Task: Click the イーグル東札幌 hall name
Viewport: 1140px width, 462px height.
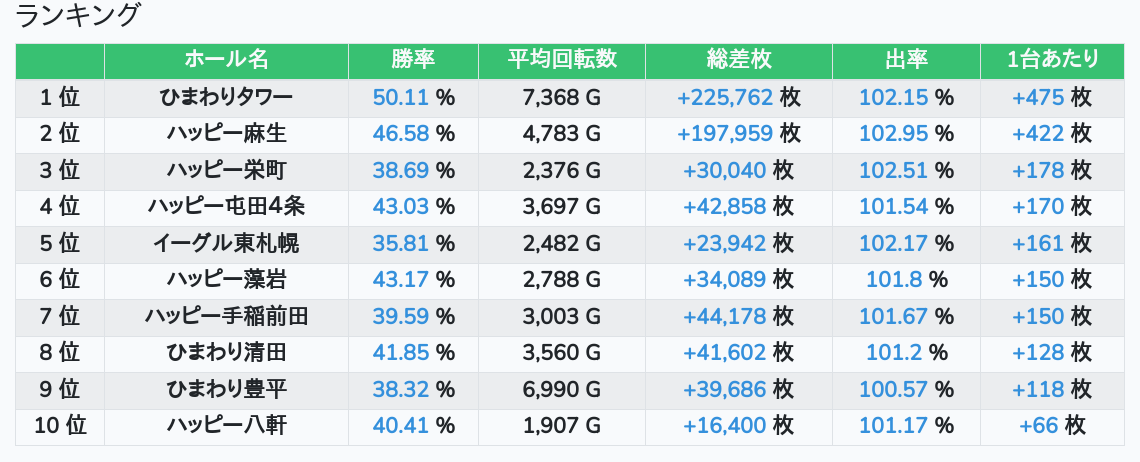Action: tap(226, 243)
